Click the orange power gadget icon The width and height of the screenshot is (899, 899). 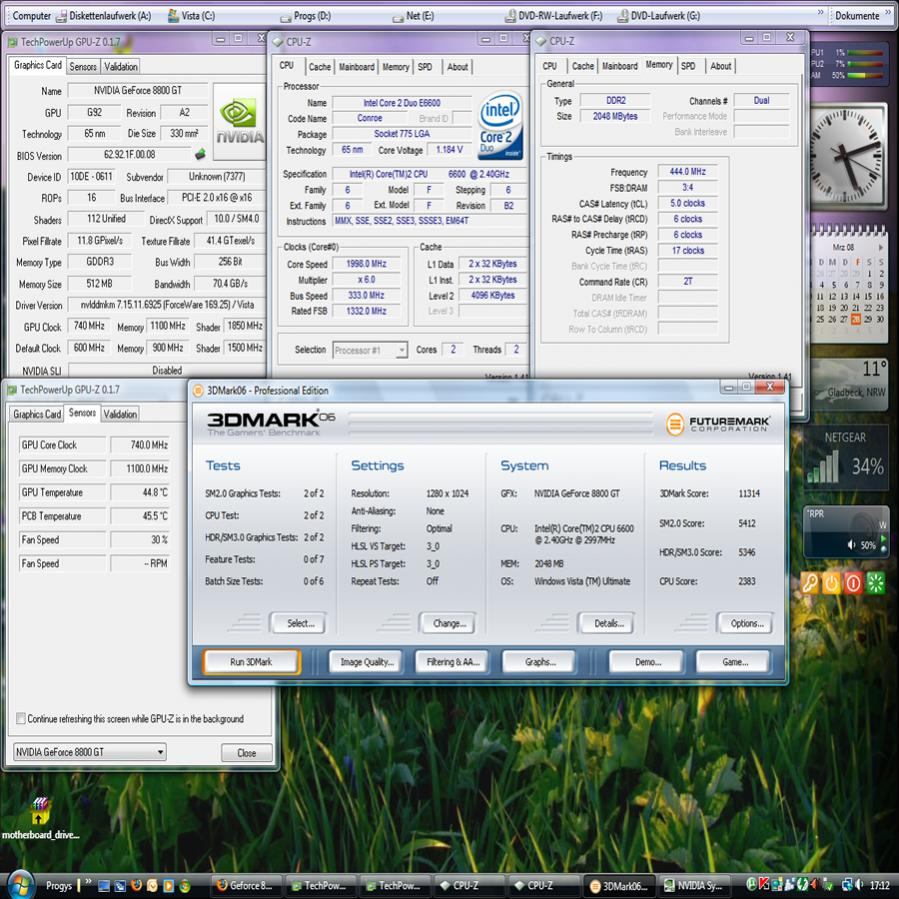[831, 583]
